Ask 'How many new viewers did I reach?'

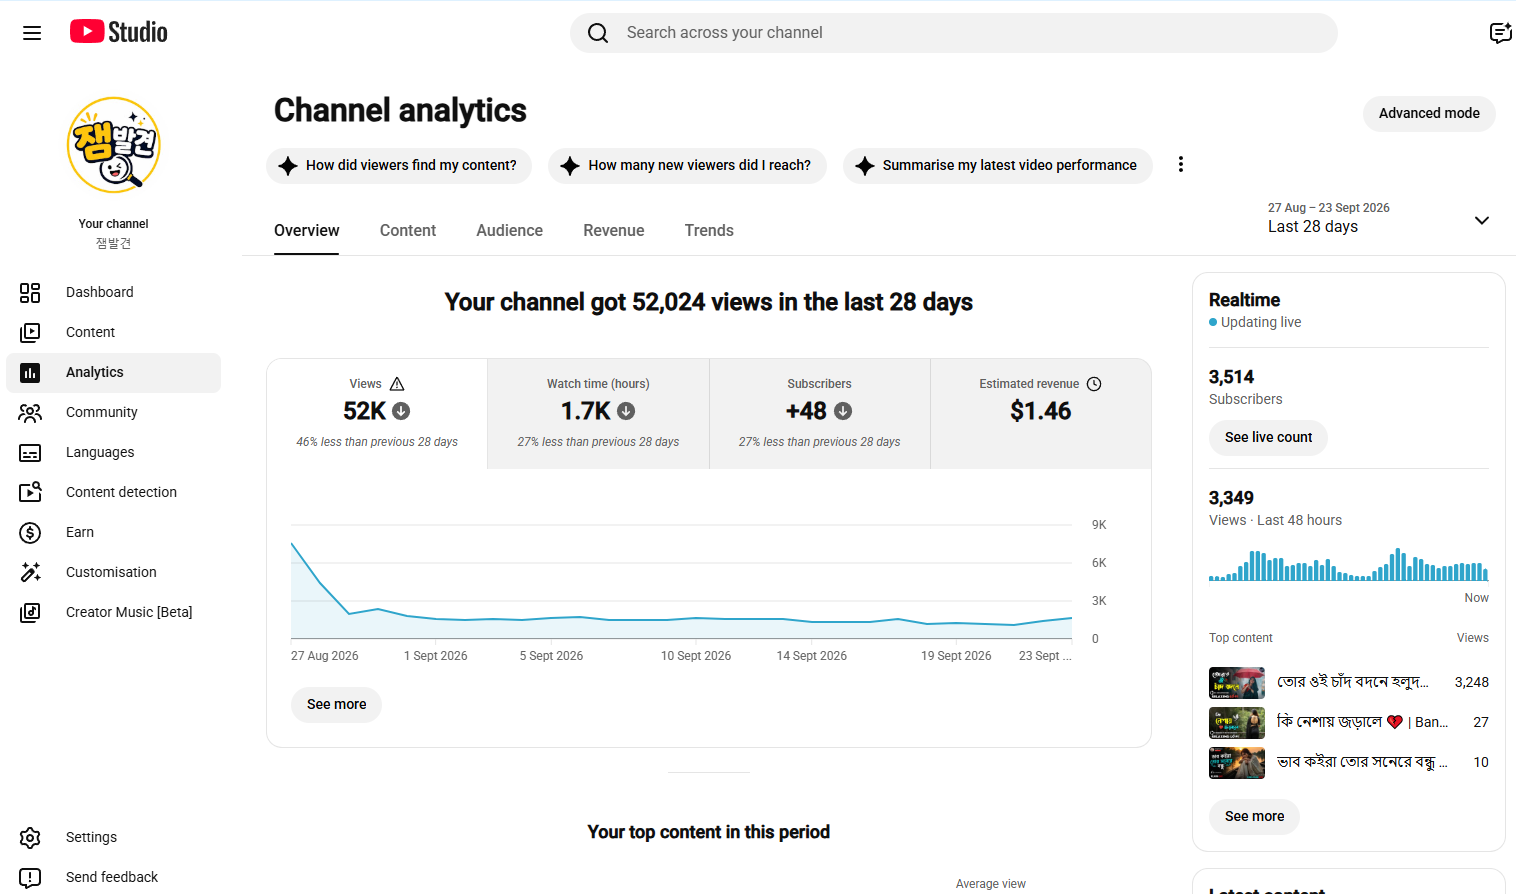[x=688, y=166]
